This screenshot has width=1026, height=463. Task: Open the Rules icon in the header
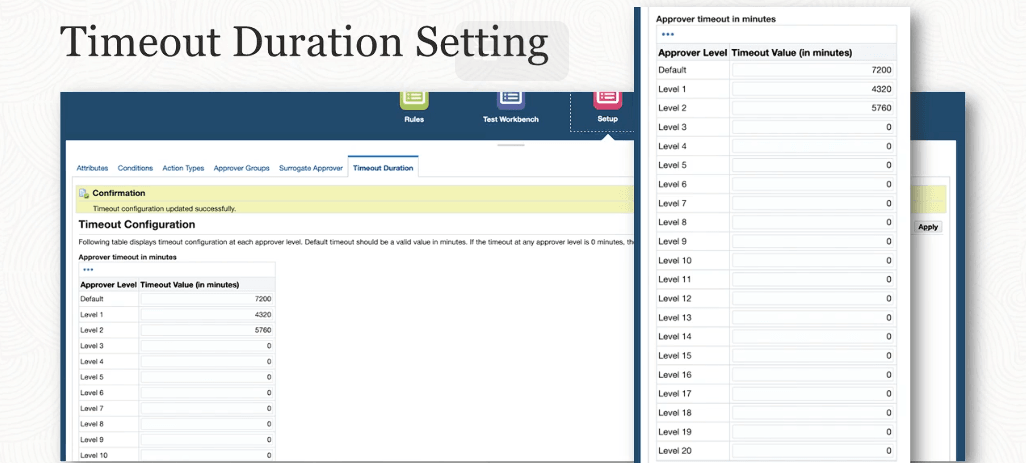tap(414, 99)
